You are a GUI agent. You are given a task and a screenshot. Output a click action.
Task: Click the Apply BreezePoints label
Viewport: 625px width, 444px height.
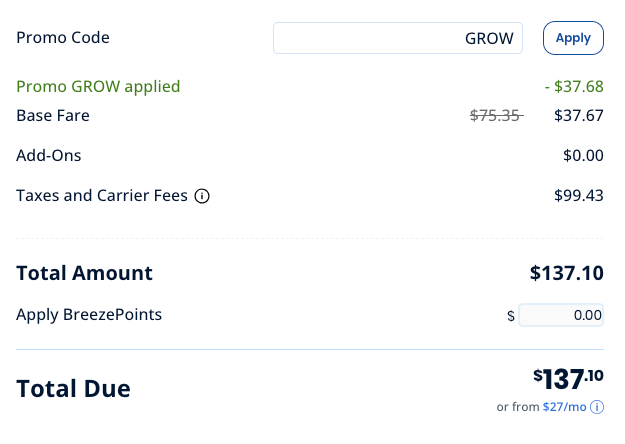[89, 314]
